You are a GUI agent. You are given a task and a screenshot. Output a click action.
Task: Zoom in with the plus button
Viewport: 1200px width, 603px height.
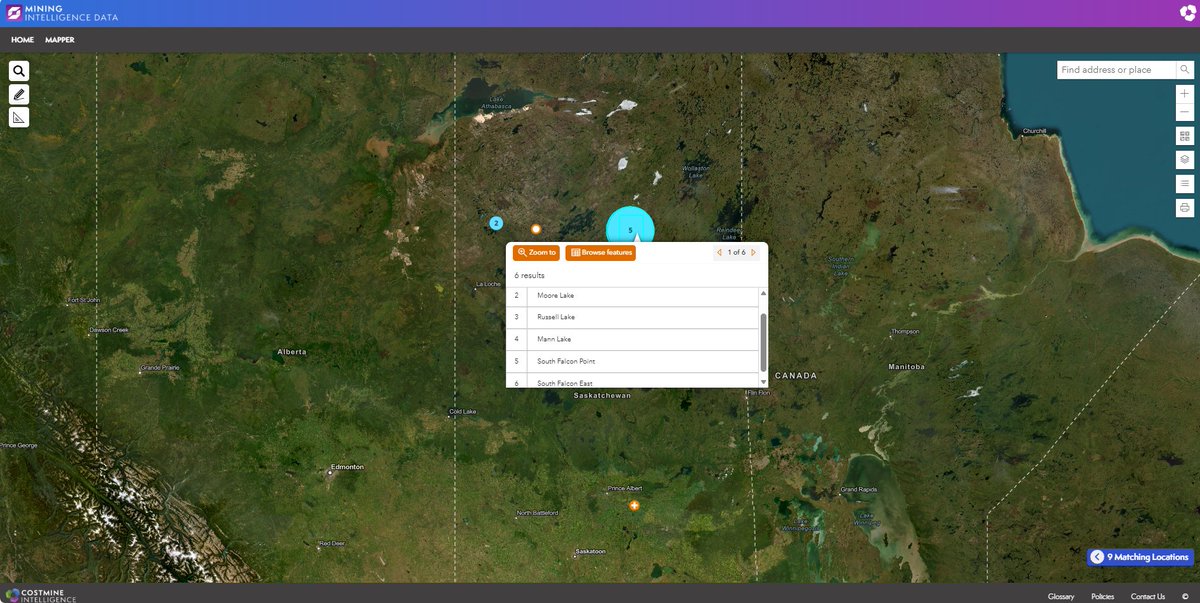tap(1185, 93)
